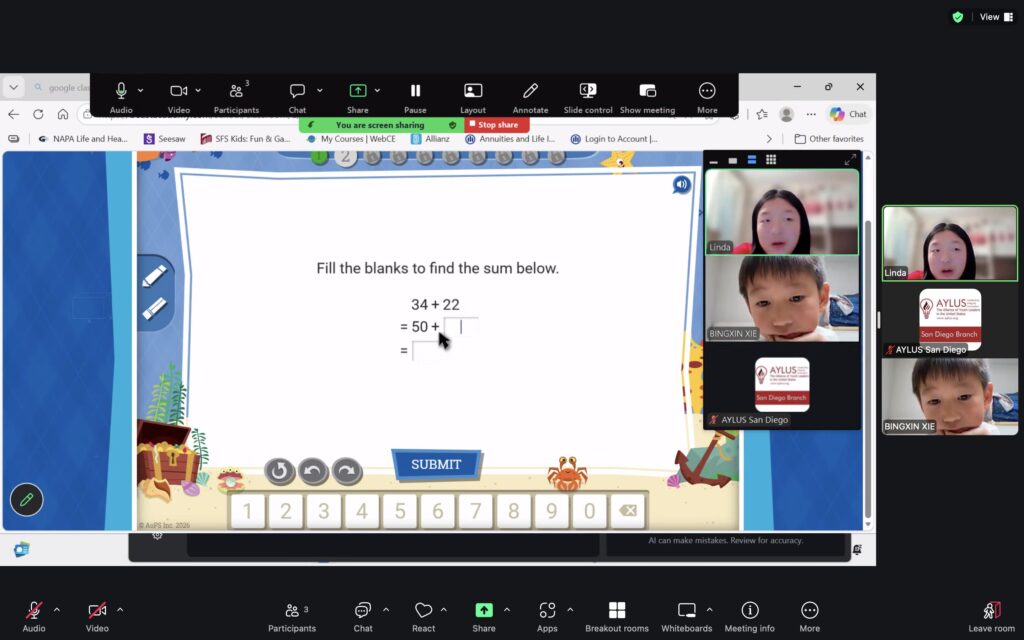Expand the Whiteboards options arrow
Viewport: 1024px width, 640px height.
pos(709,610)
